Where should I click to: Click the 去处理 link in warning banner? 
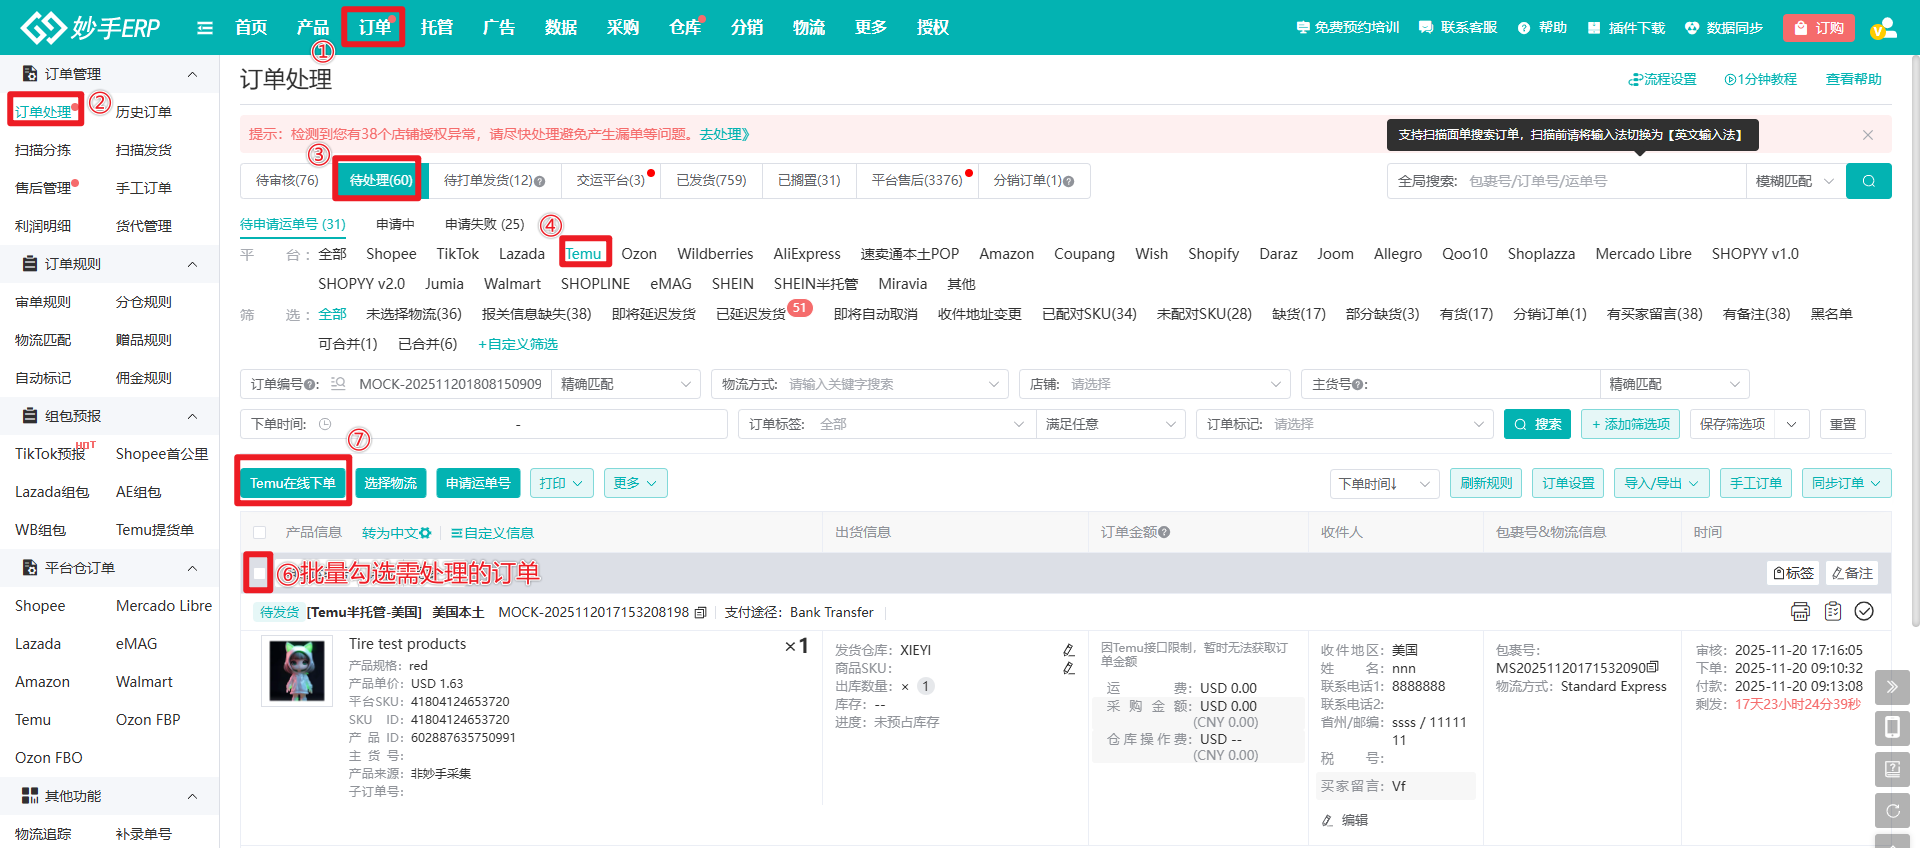(x=724, y=134)
